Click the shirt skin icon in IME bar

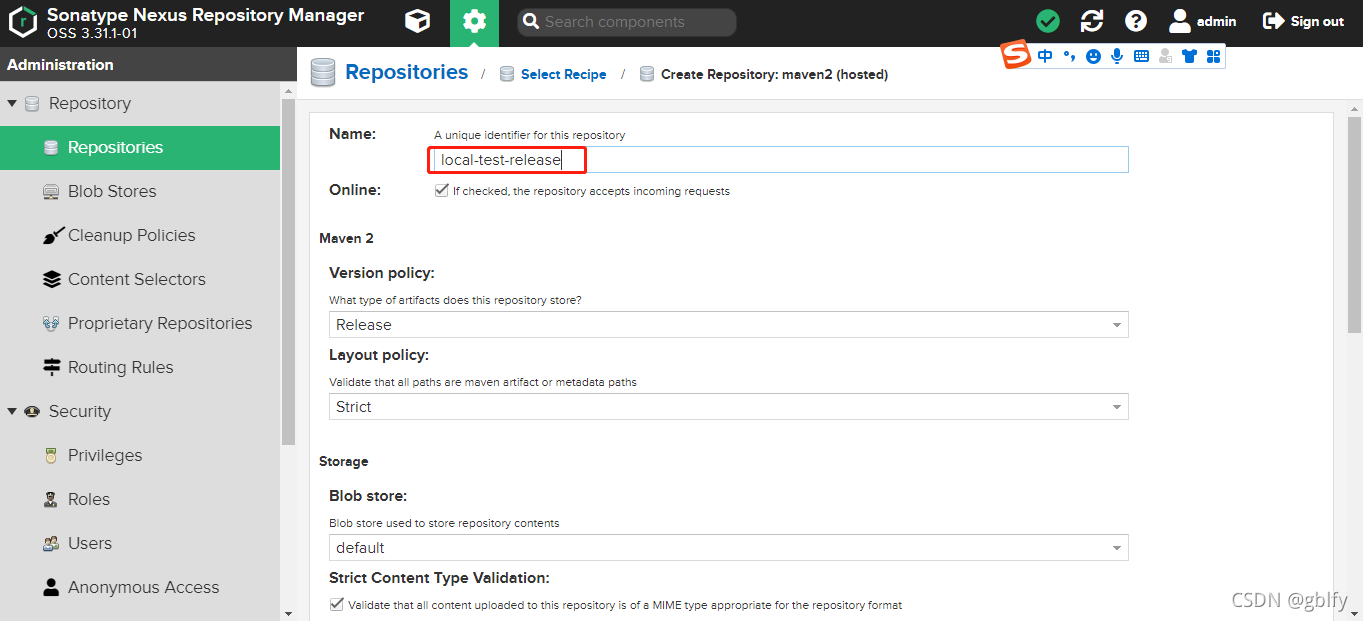point(1189,57)
